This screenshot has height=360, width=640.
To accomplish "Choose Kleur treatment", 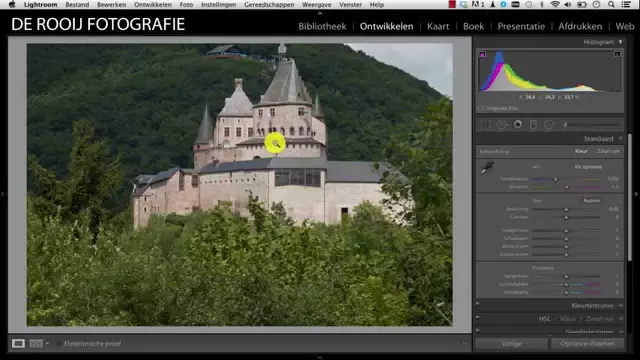I will 581,151.
